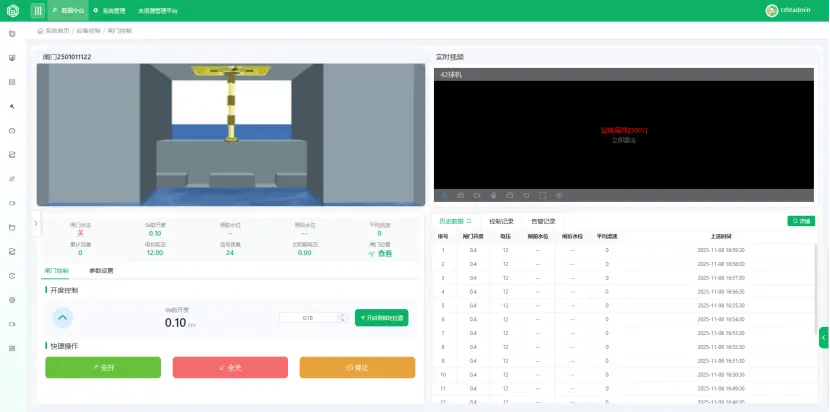Click 设备控制 in the breadcrumb
This screenshot has height=412, width=830.
[x=88, y=31]
